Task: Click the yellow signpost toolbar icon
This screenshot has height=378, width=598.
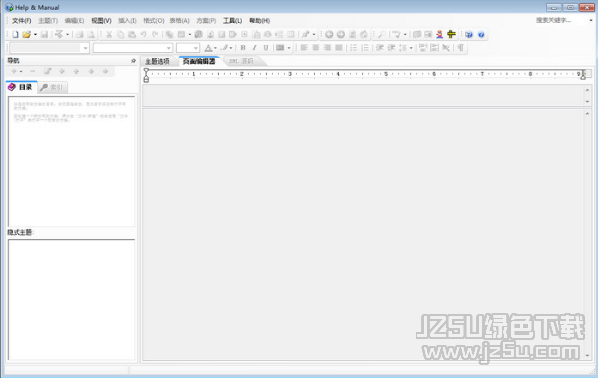Action: [452, 35]
